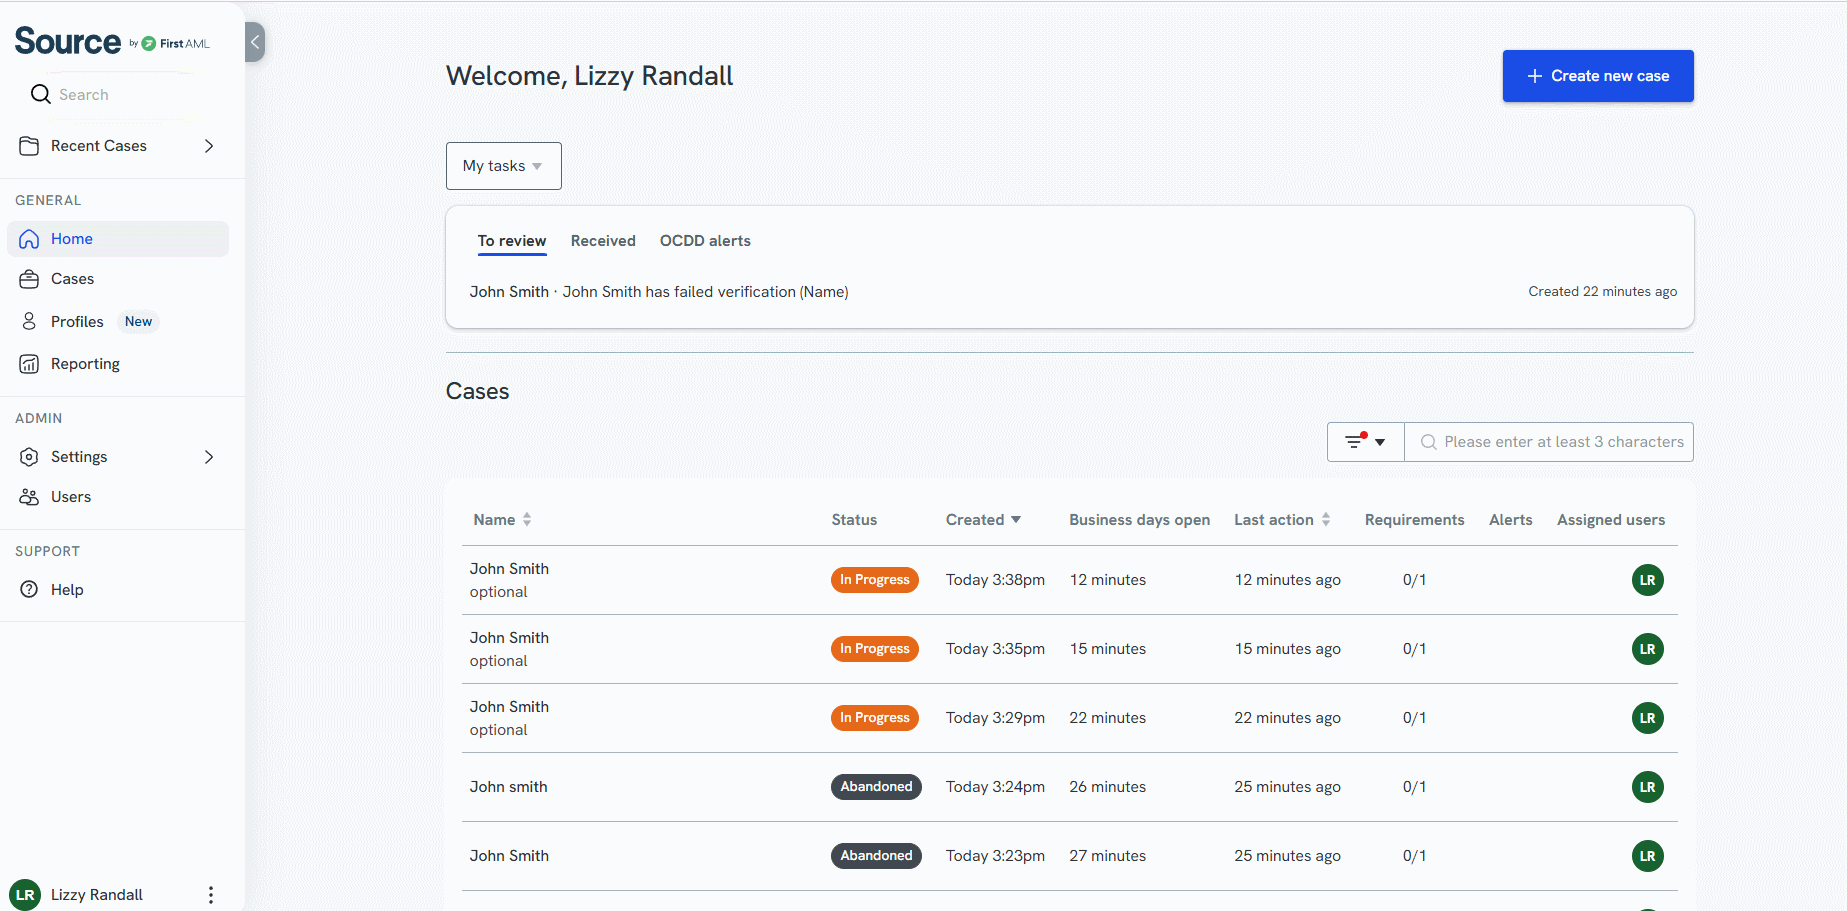Go to Home in sidebar
Viewport: 1847px width, 911px height.
[x=118, y=239]
